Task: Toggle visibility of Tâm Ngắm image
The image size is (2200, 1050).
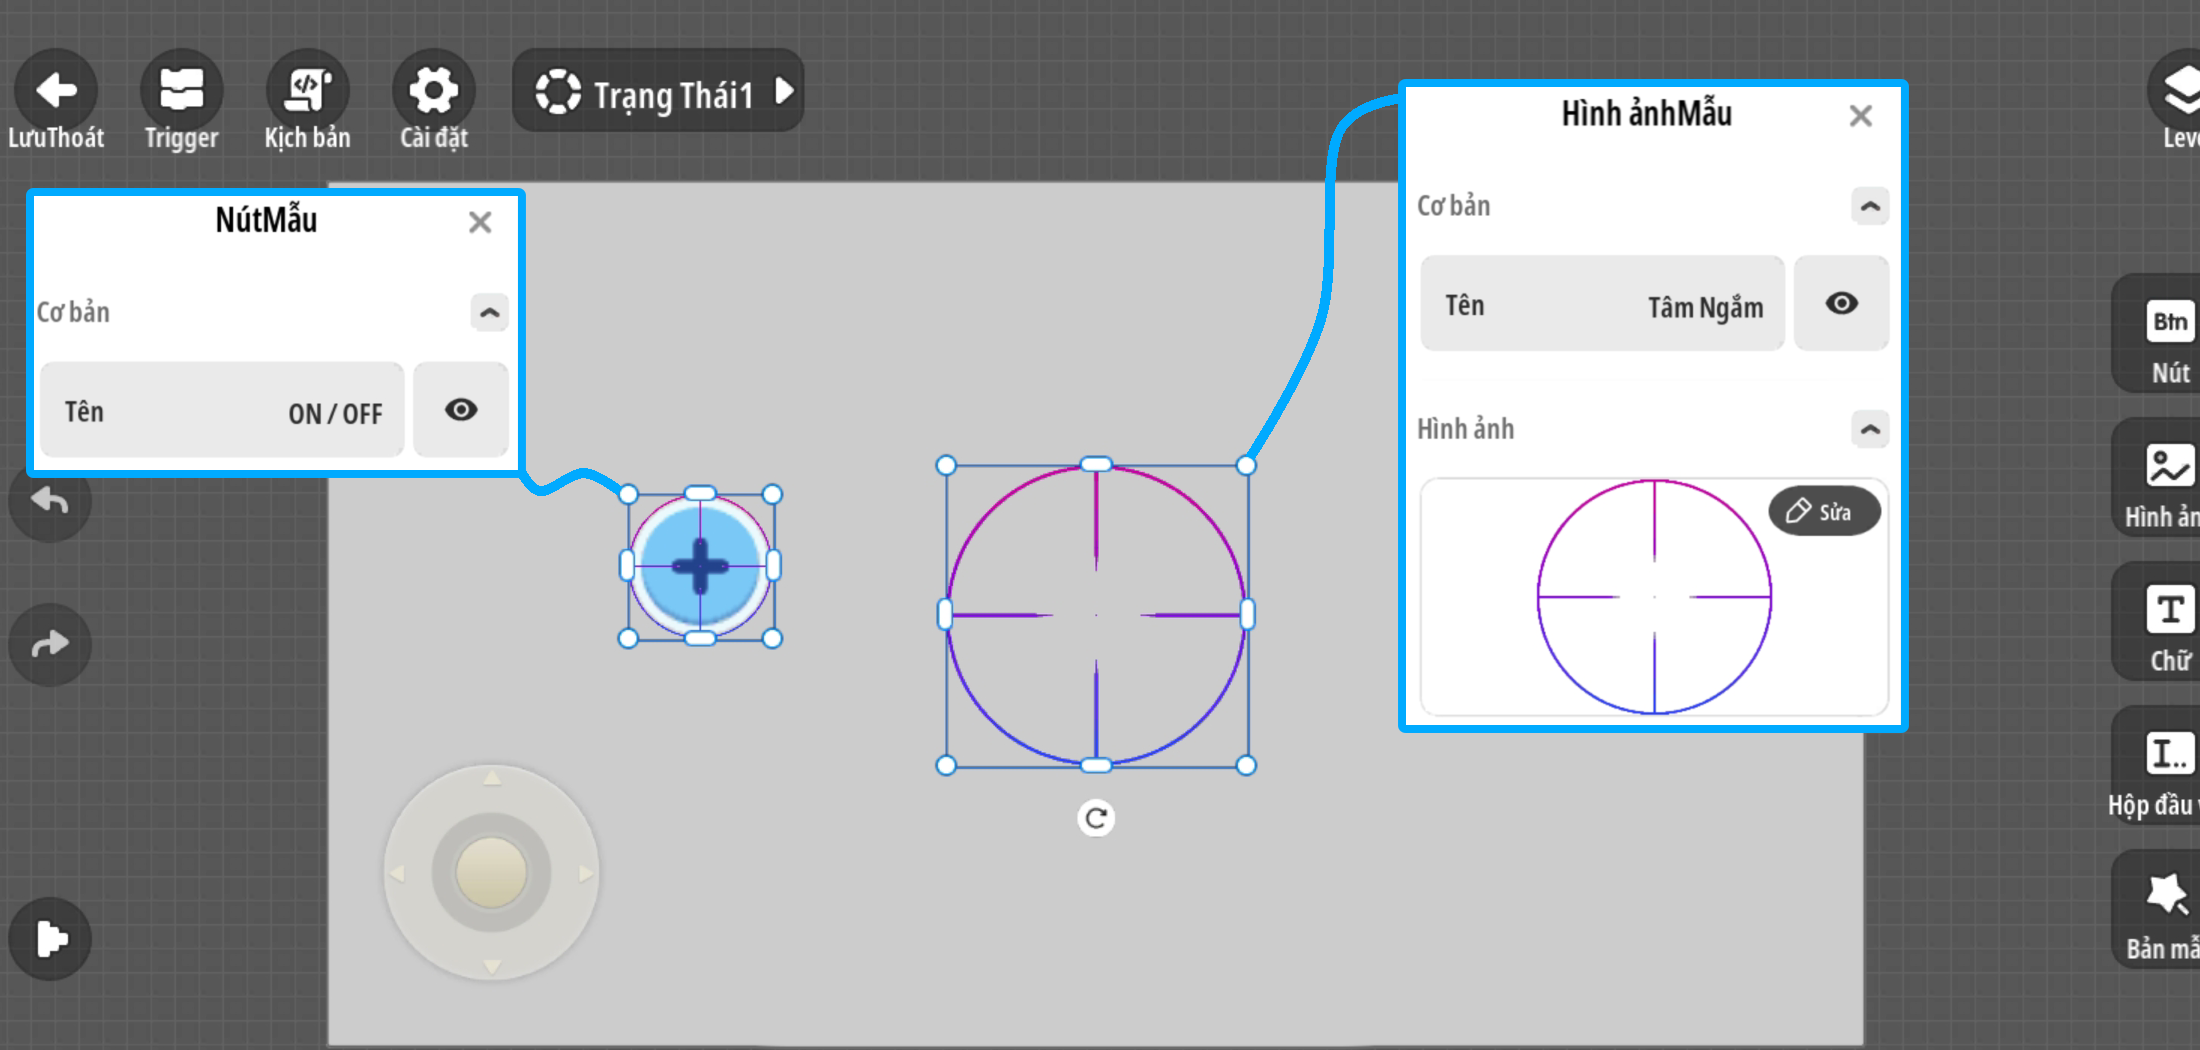Action: point(1841,303)
